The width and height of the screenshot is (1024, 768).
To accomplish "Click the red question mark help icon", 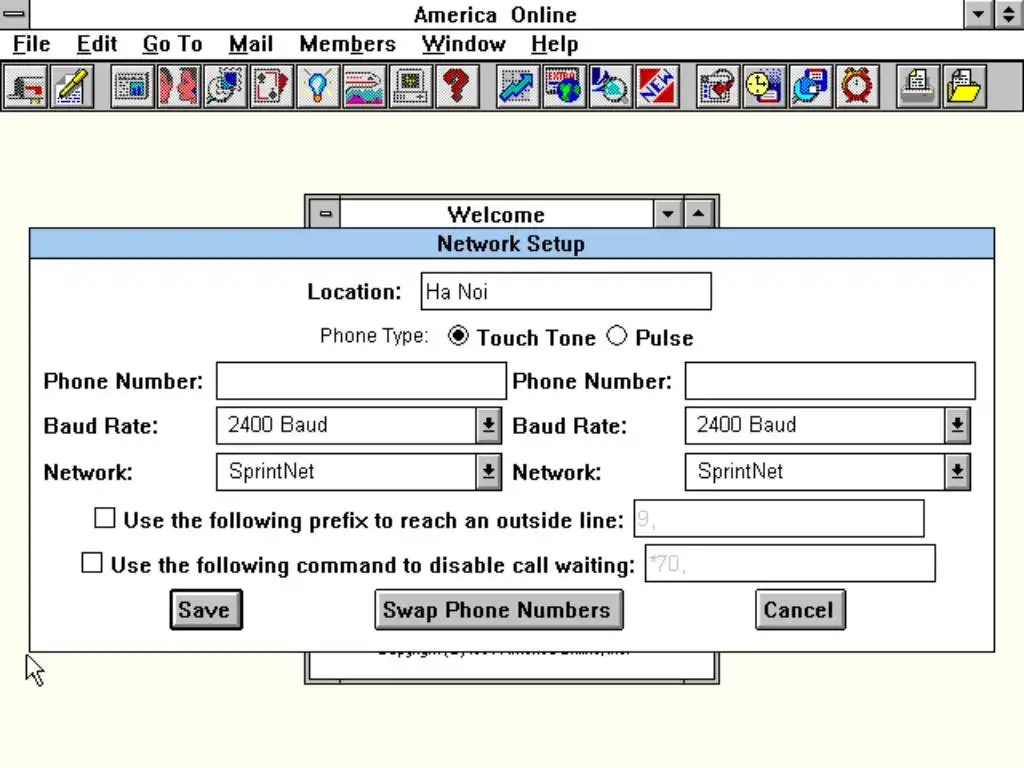I will 456,86.
